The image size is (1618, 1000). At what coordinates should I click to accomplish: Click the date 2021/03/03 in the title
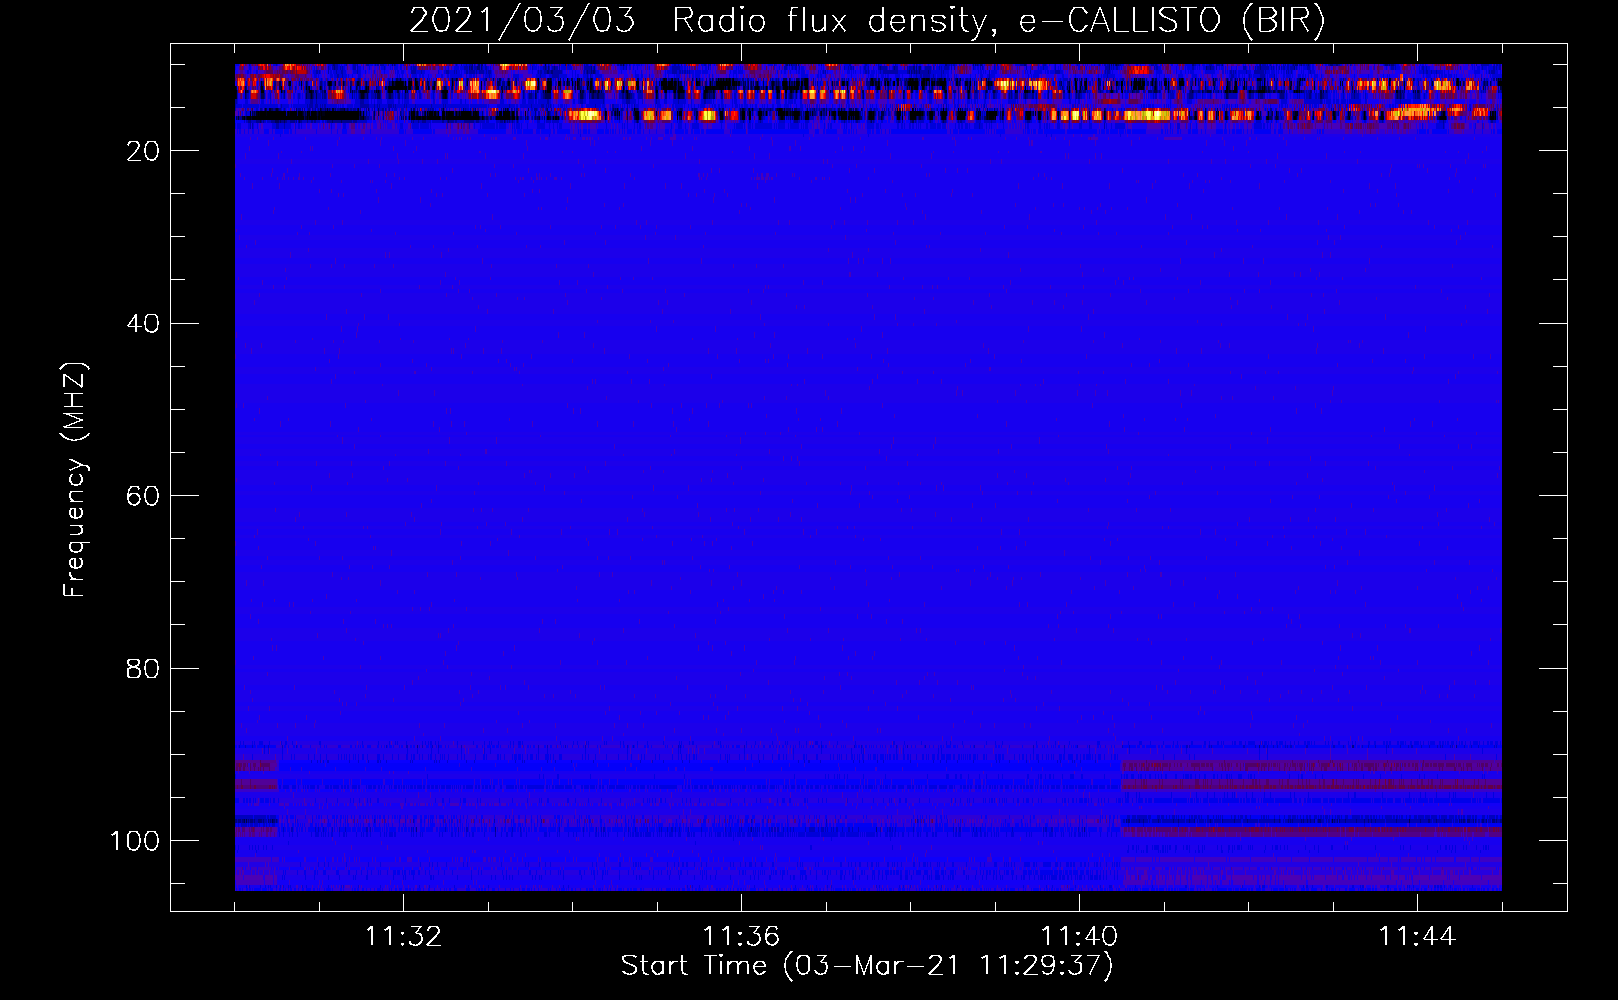pos(522,20)
